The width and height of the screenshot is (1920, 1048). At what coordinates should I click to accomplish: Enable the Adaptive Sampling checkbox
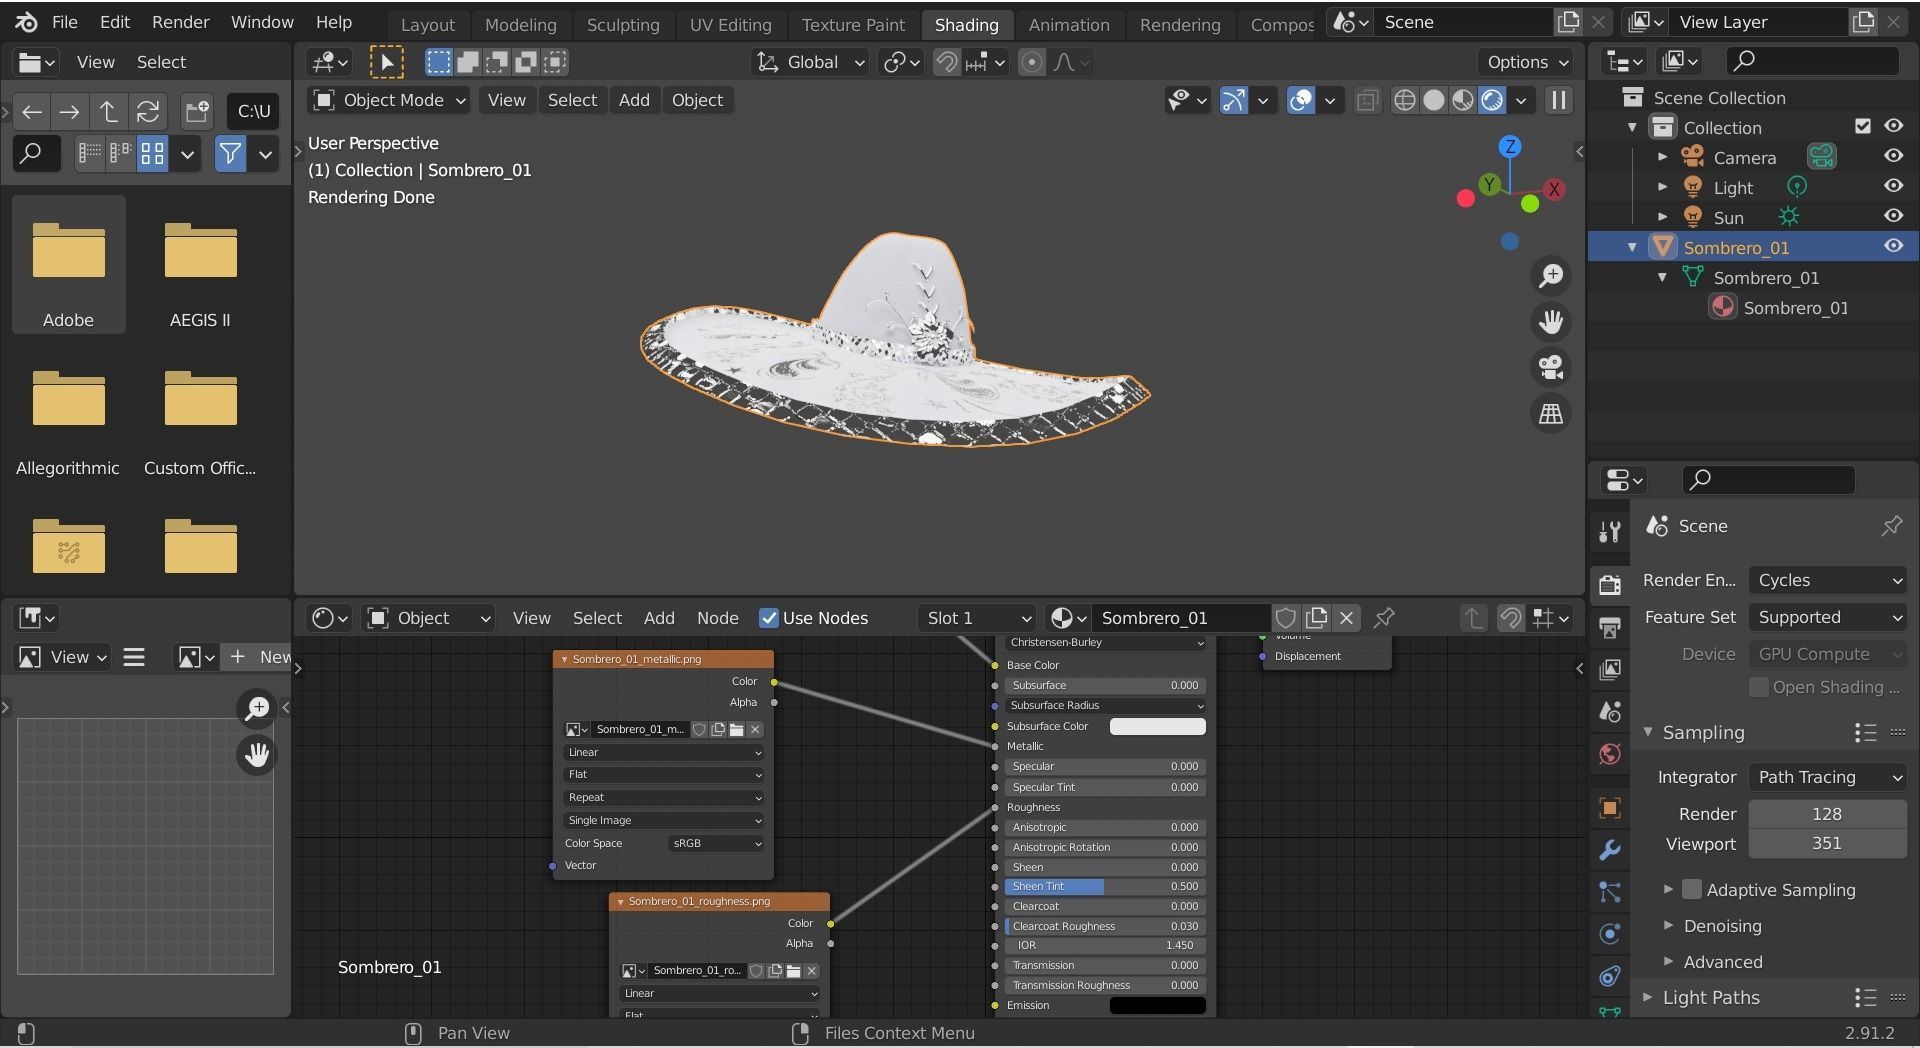click(x=1692, y=889)
